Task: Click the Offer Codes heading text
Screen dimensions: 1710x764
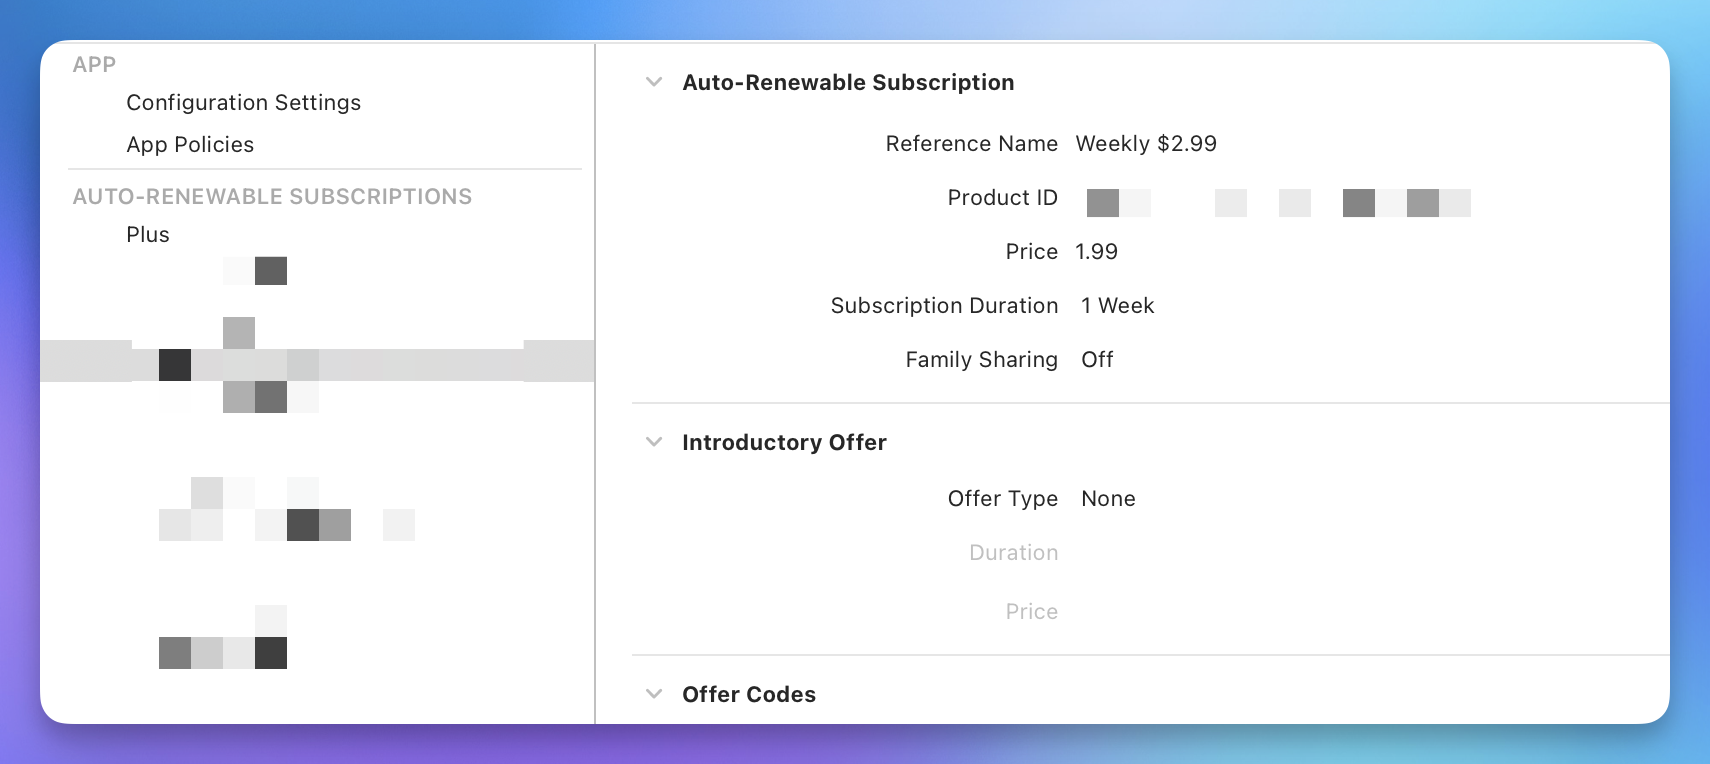Action: 748,695
